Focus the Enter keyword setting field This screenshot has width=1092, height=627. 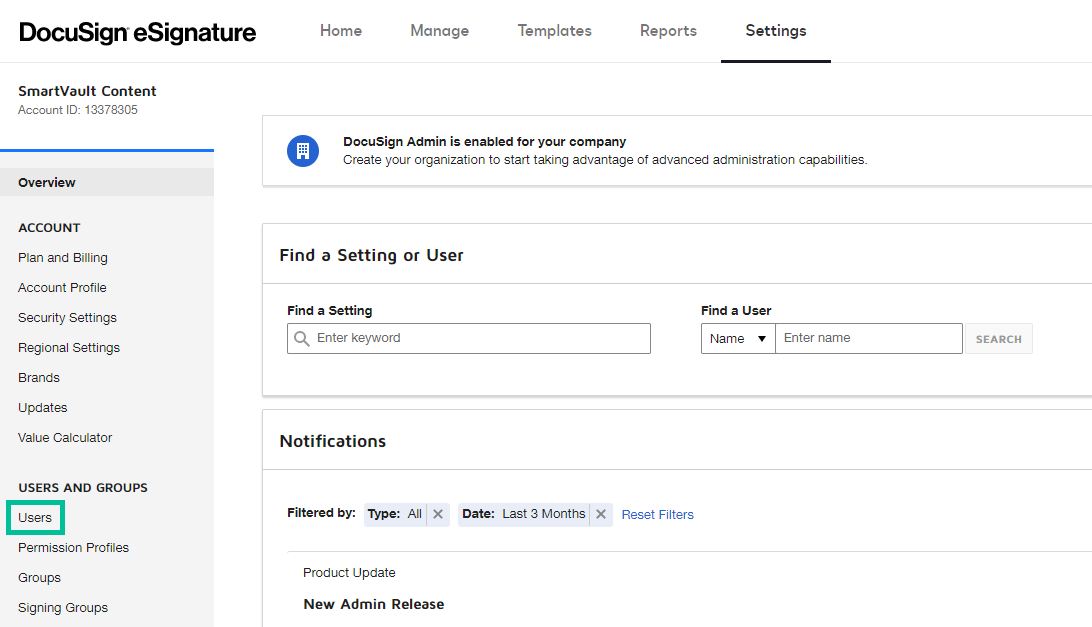pyautogui.click(x=480, y=339)
